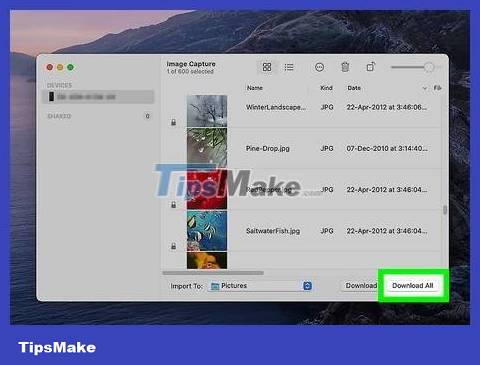This screenshot has width=480, height=365.
Task: Click the 07-Dec-2010 date cell
Action: coord(387,148)
